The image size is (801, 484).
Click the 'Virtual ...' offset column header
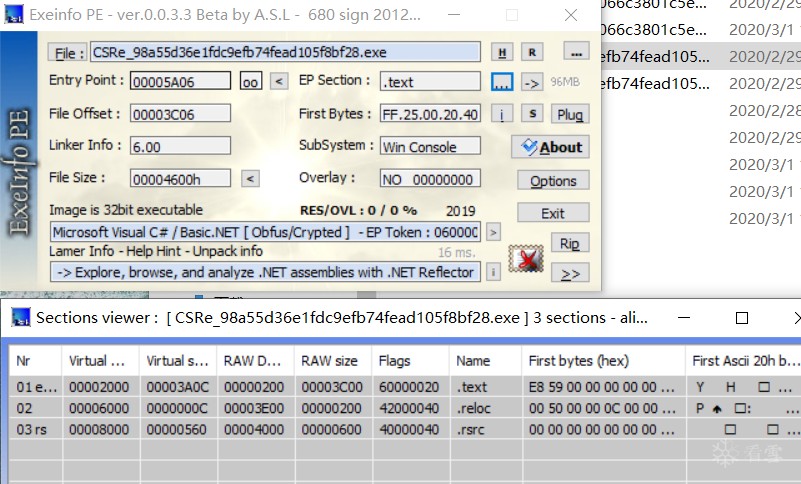tap(100, 360)
